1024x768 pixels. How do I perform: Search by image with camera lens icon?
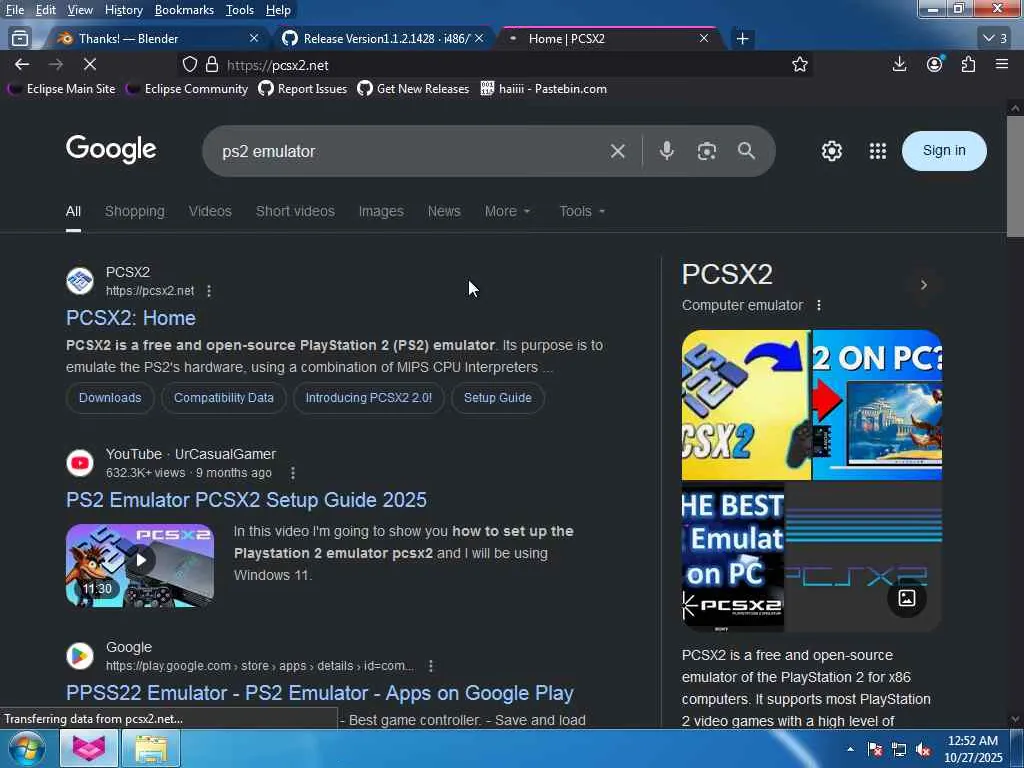[706, 151]
